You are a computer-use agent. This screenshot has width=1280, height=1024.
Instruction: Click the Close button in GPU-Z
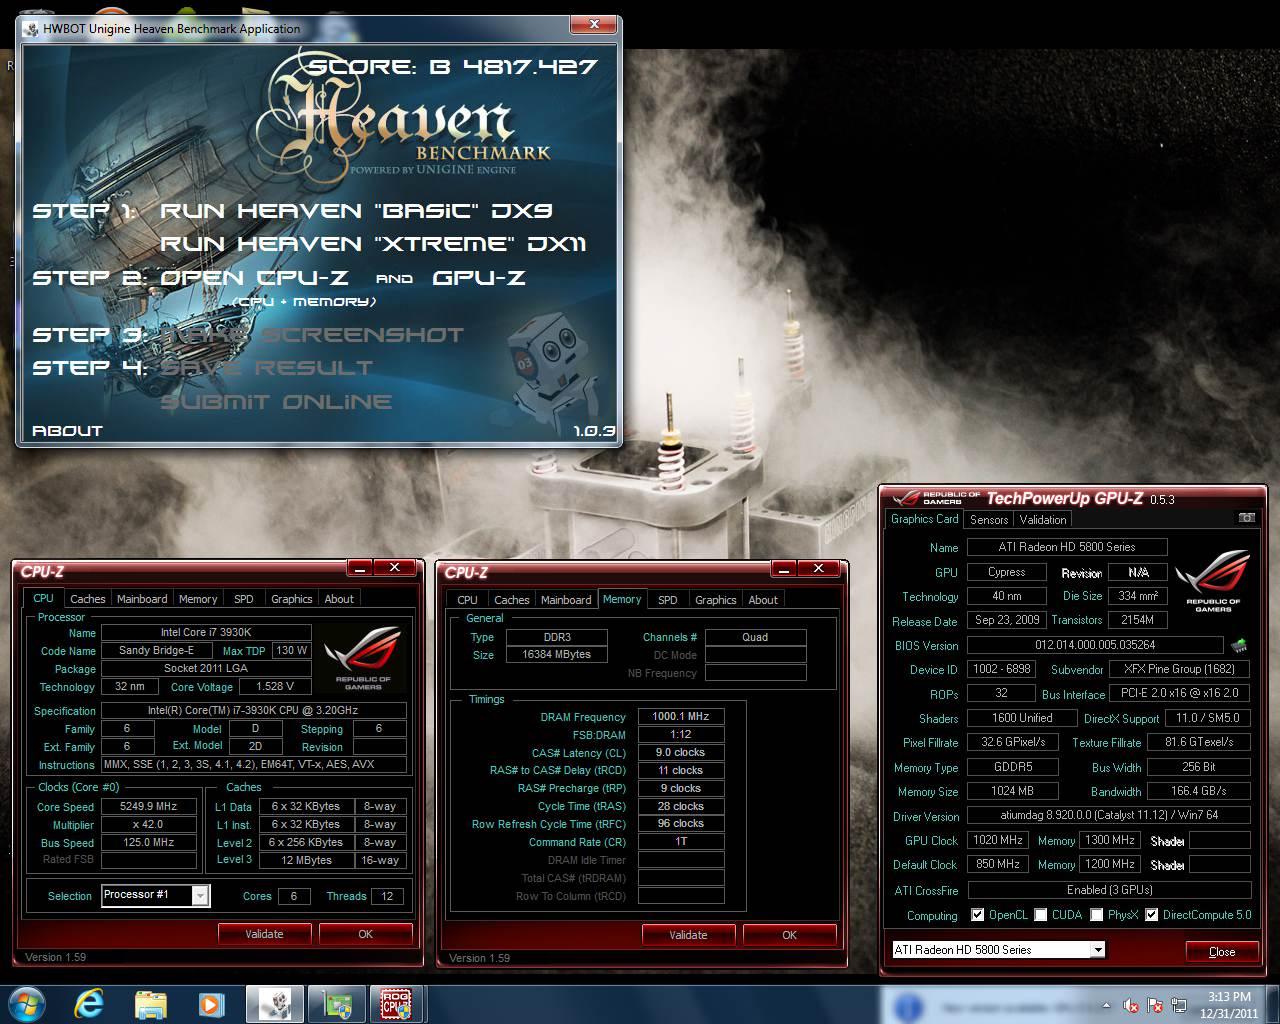pos(1222,952)
